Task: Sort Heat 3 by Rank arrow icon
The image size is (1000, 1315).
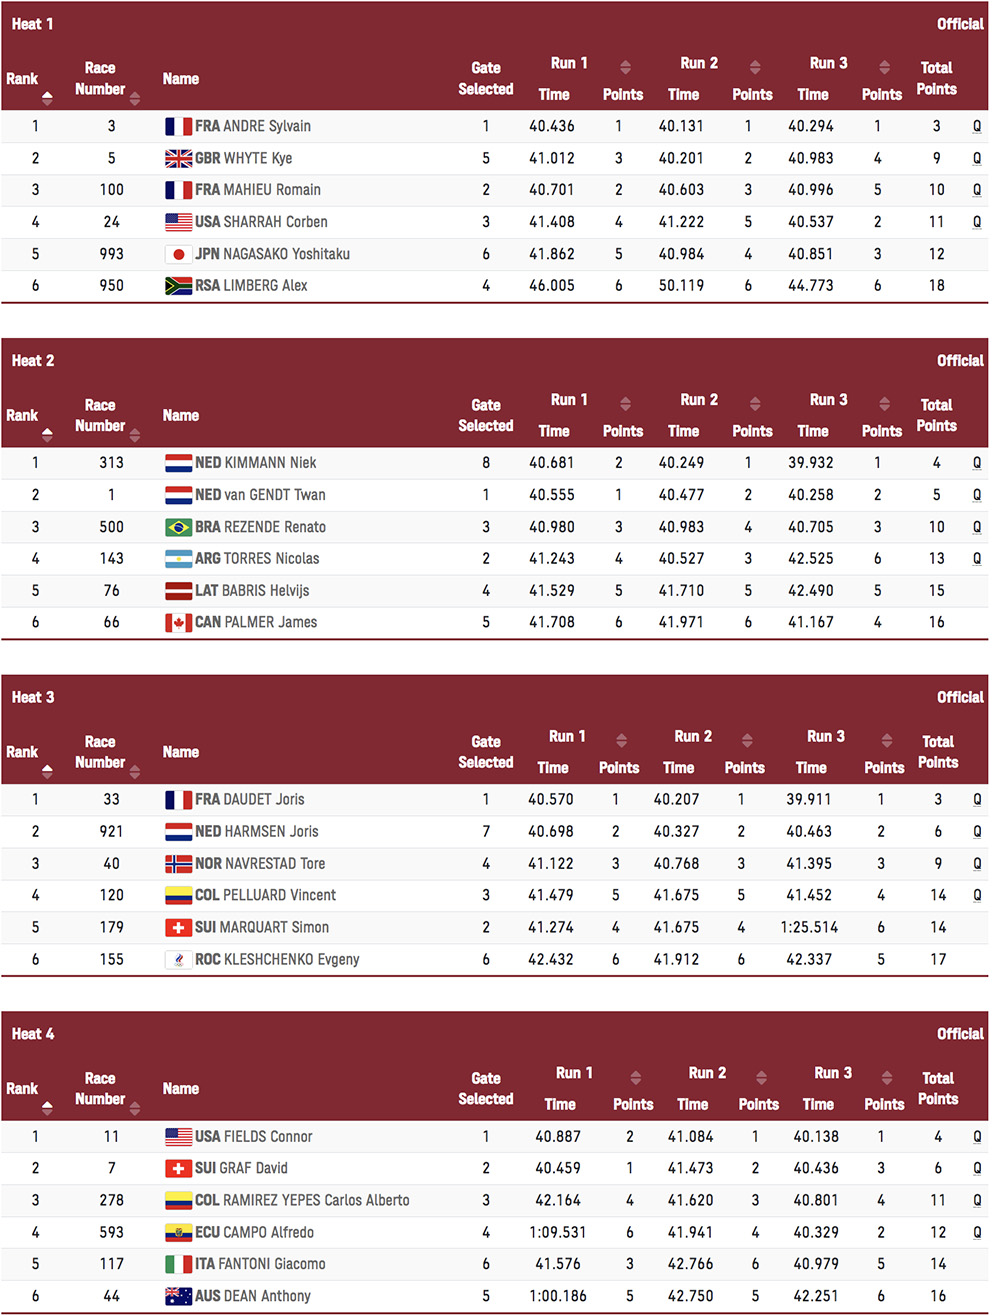Action: click(47, 771)
